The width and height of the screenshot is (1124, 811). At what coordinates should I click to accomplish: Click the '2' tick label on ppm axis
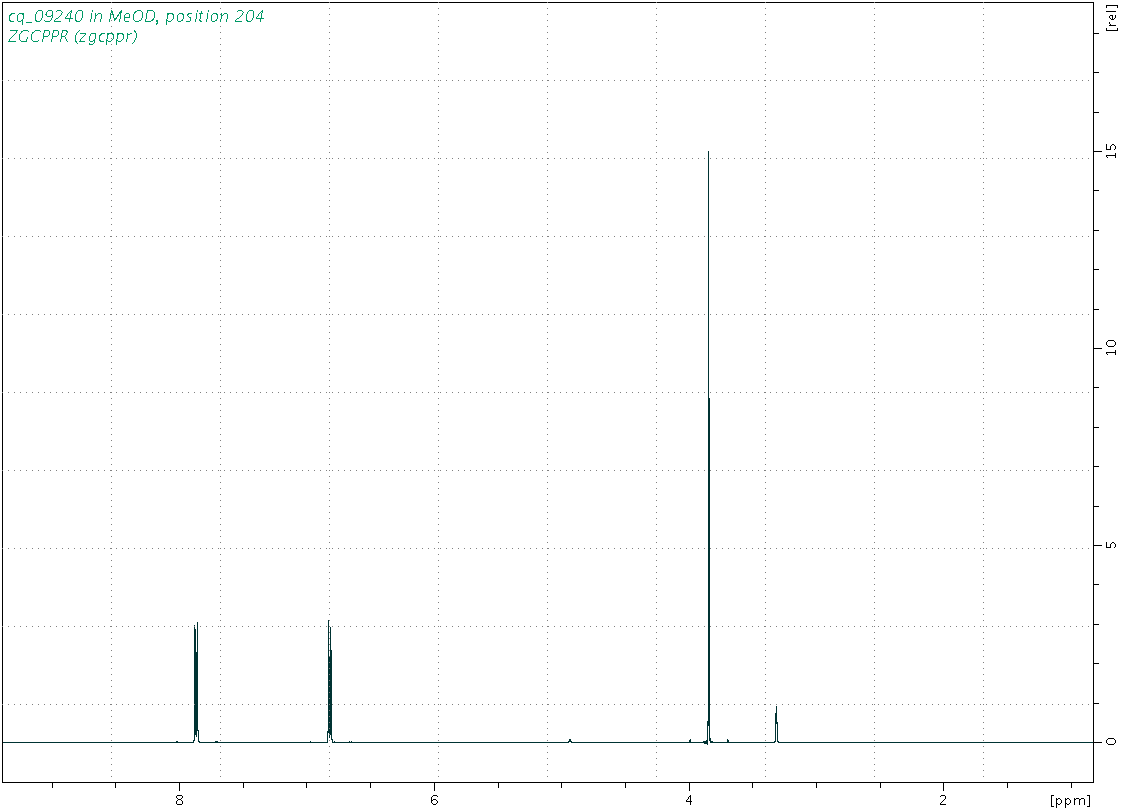point(943,800)
